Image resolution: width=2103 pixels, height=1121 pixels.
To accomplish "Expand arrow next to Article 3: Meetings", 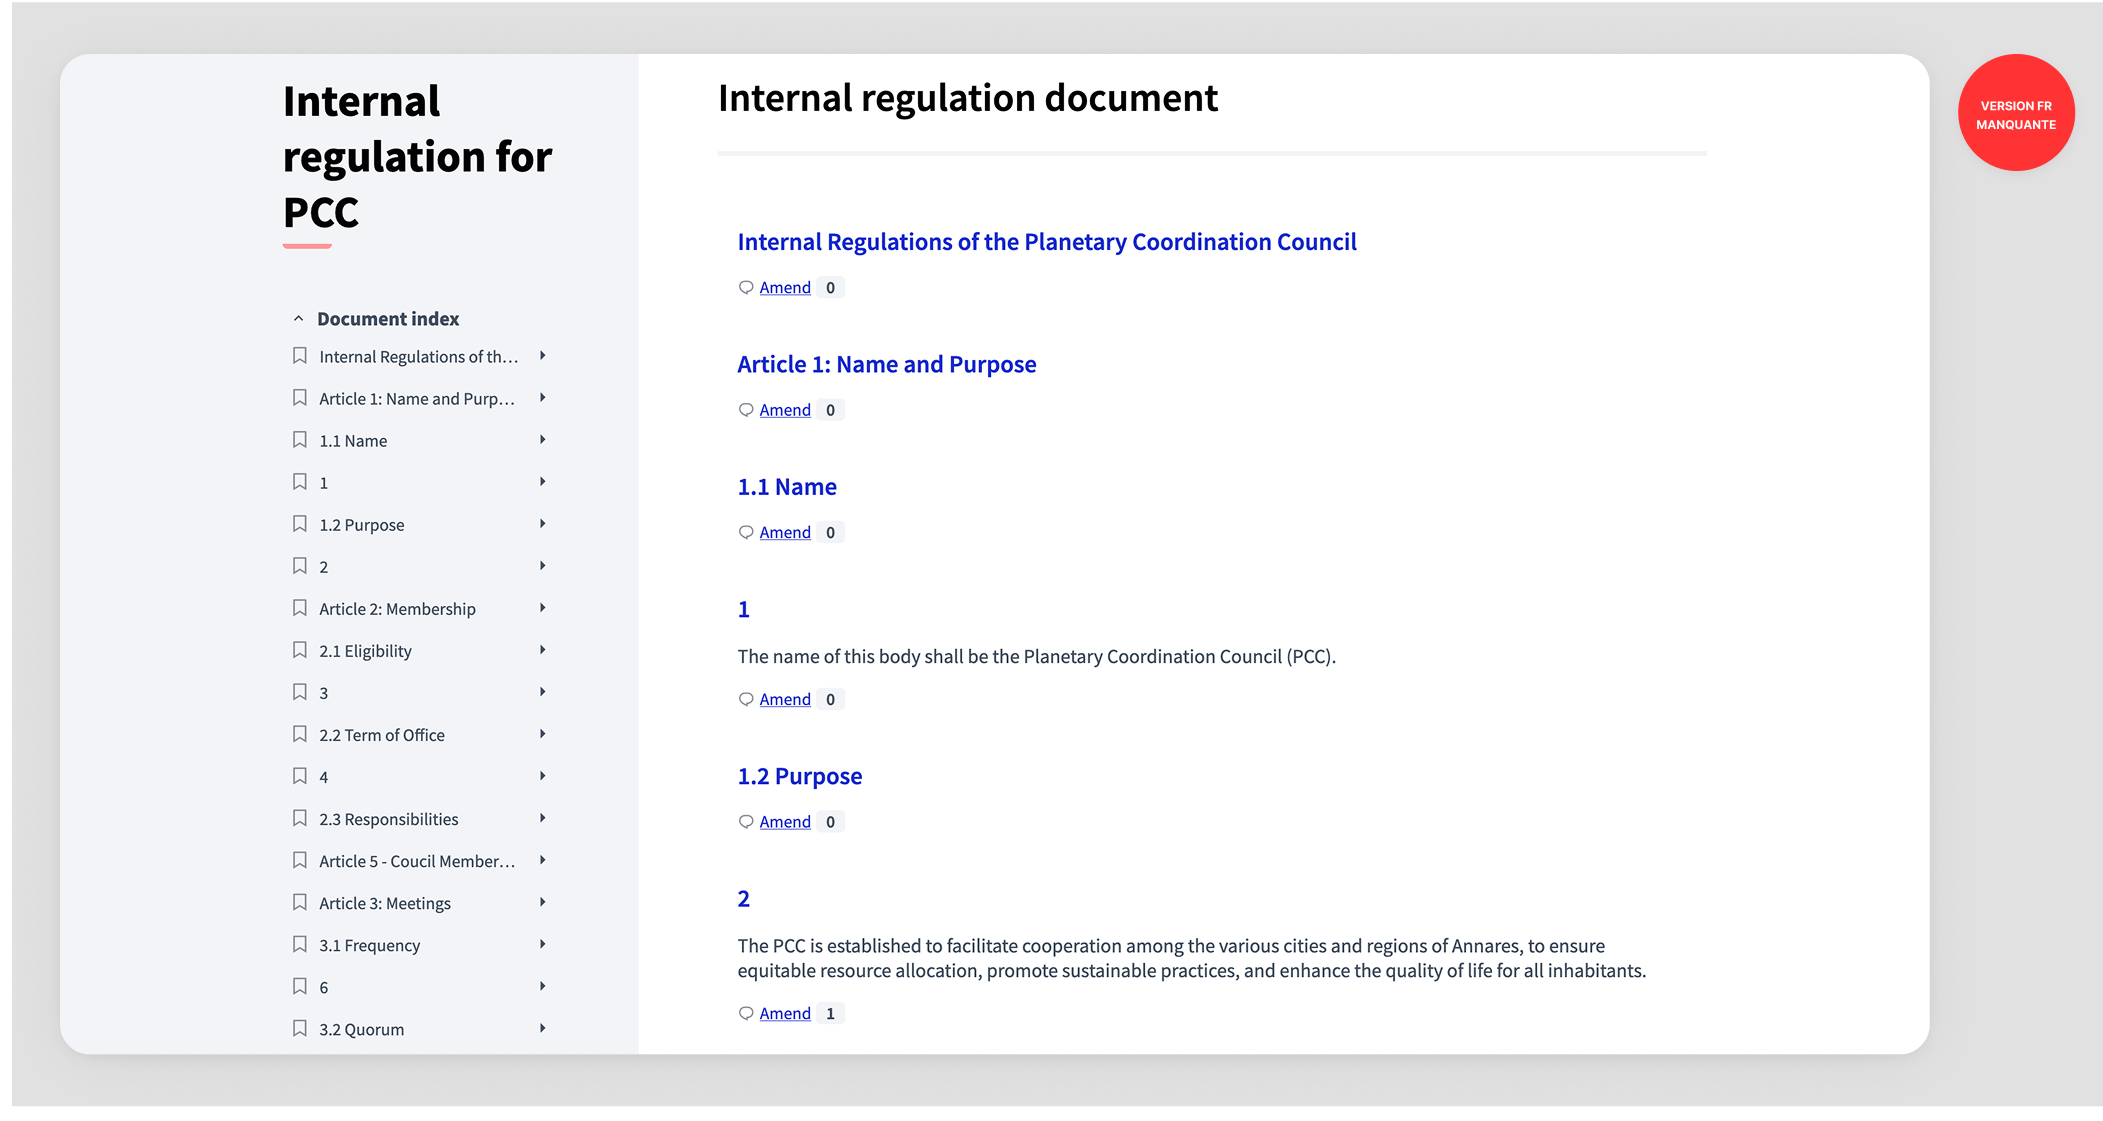I will click(543, 902).
